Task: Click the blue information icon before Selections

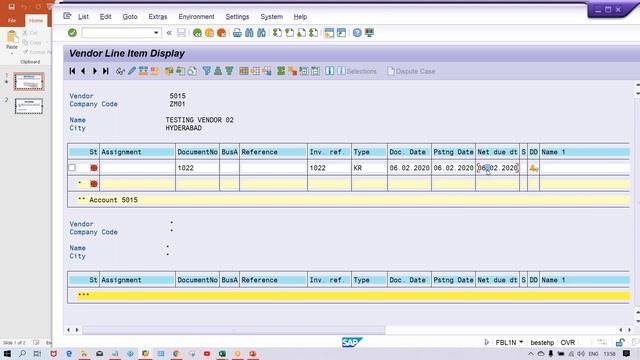Action: click(329, 71)
